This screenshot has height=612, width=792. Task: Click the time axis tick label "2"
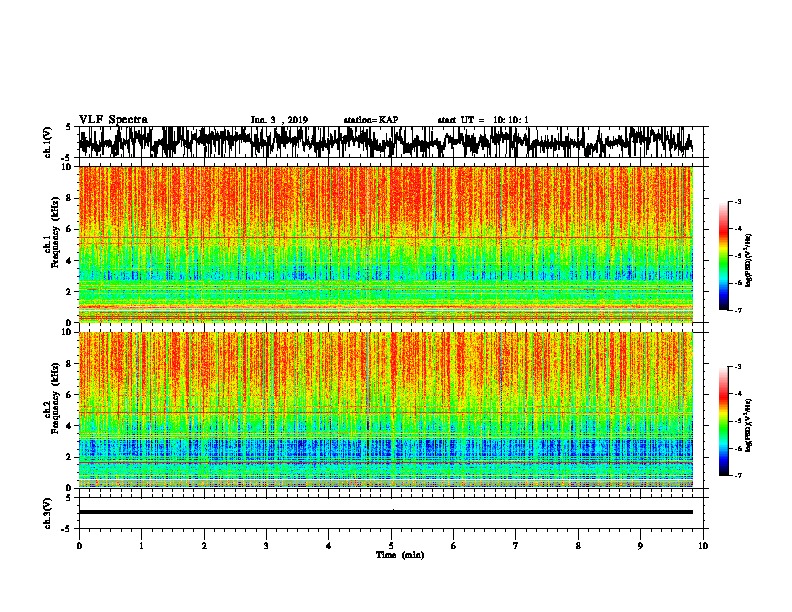[x=204, y=546]
